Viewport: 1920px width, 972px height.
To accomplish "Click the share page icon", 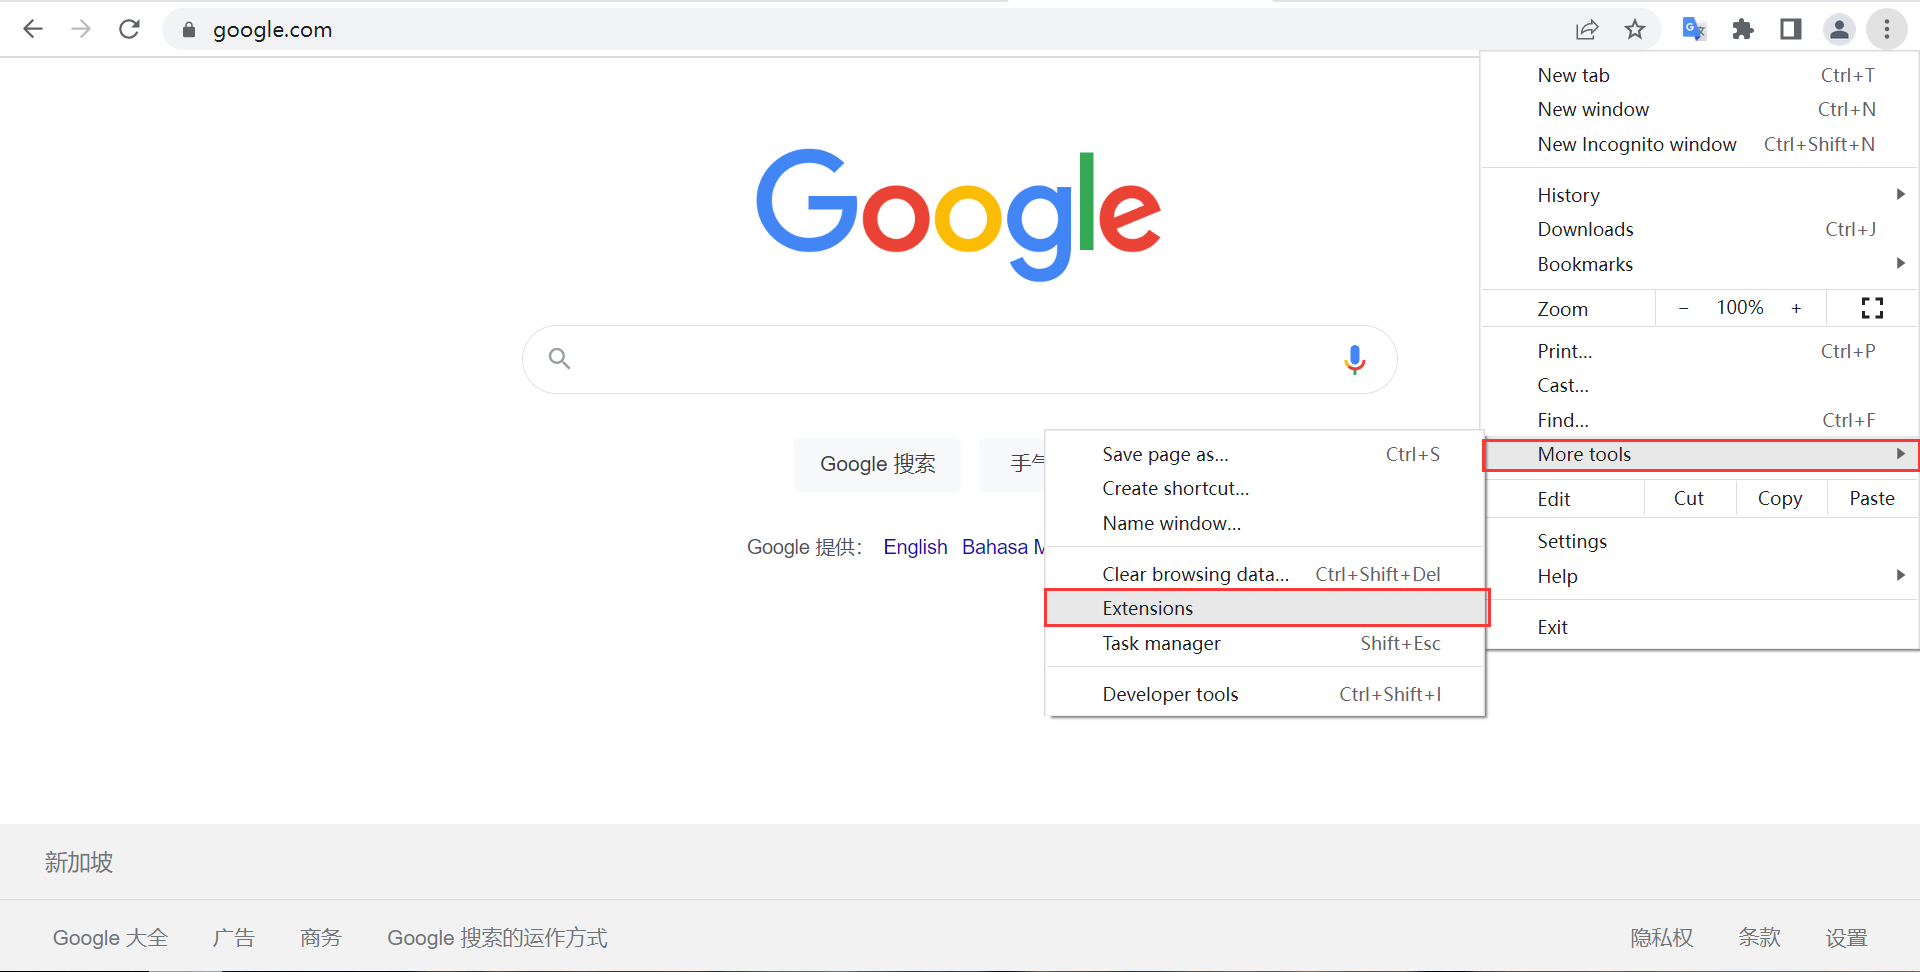I will point(1587,30).
